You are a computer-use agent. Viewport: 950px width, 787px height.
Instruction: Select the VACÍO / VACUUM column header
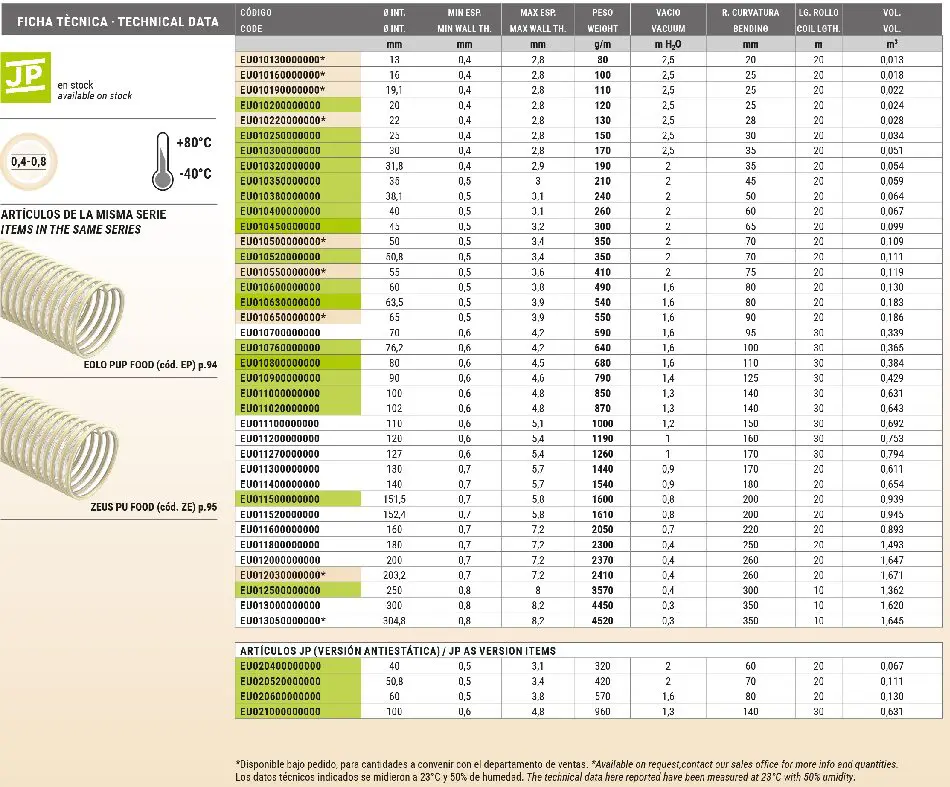[669, 20]
